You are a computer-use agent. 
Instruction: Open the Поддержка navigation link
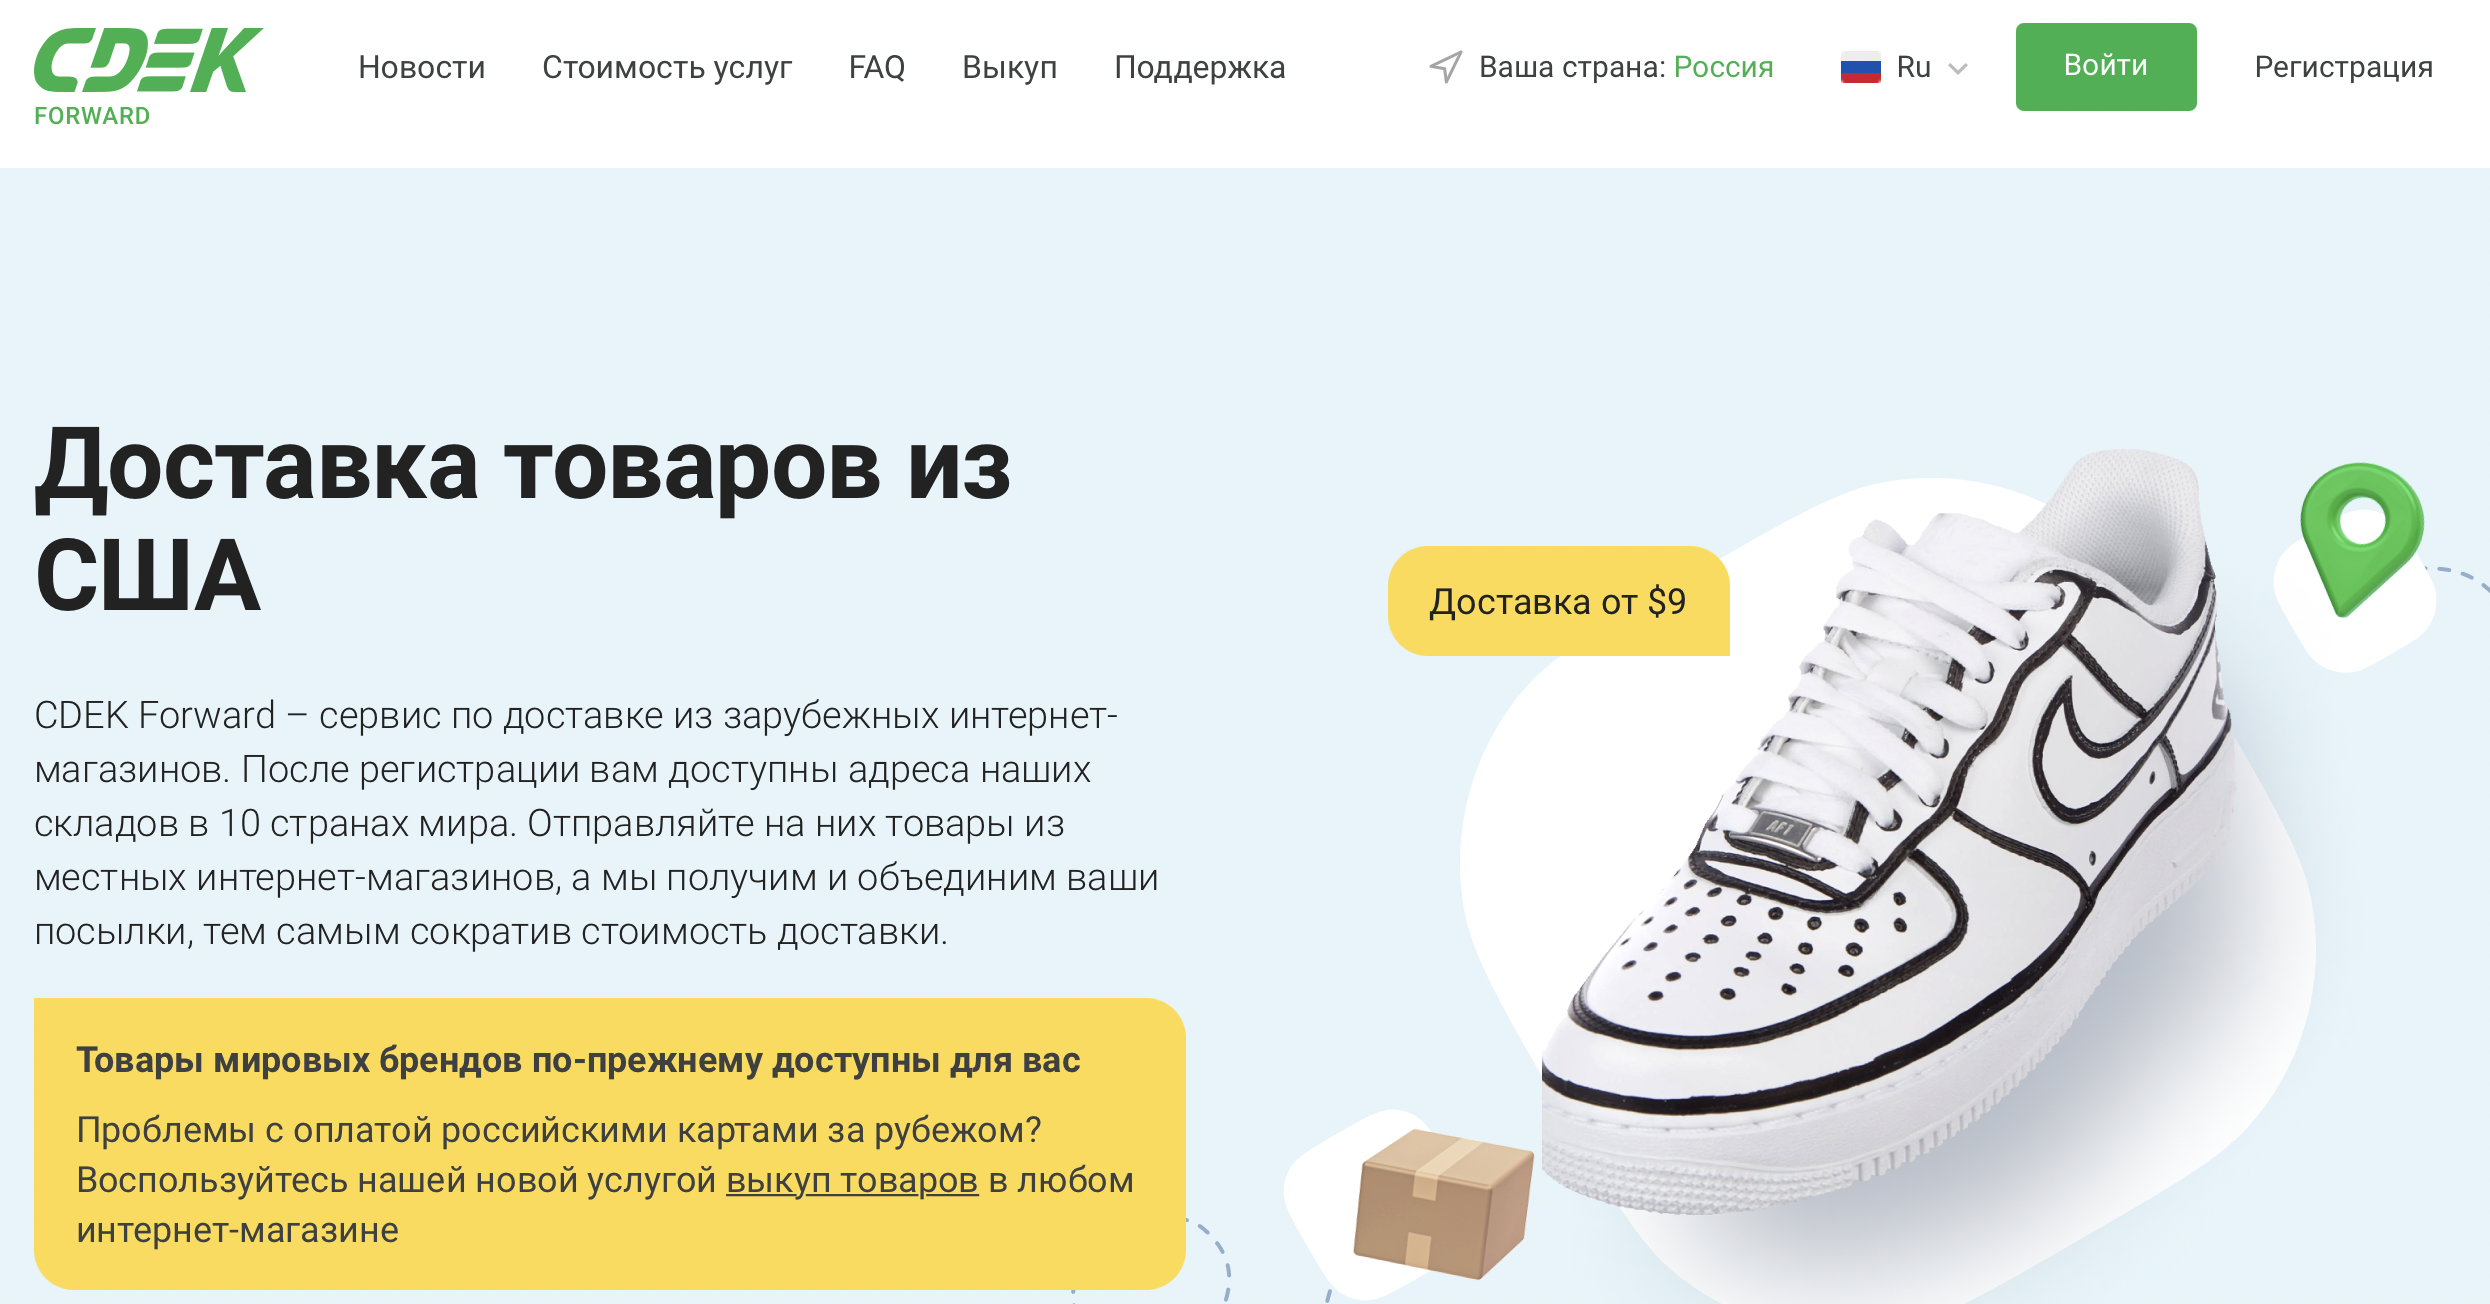coord(1200,67)
